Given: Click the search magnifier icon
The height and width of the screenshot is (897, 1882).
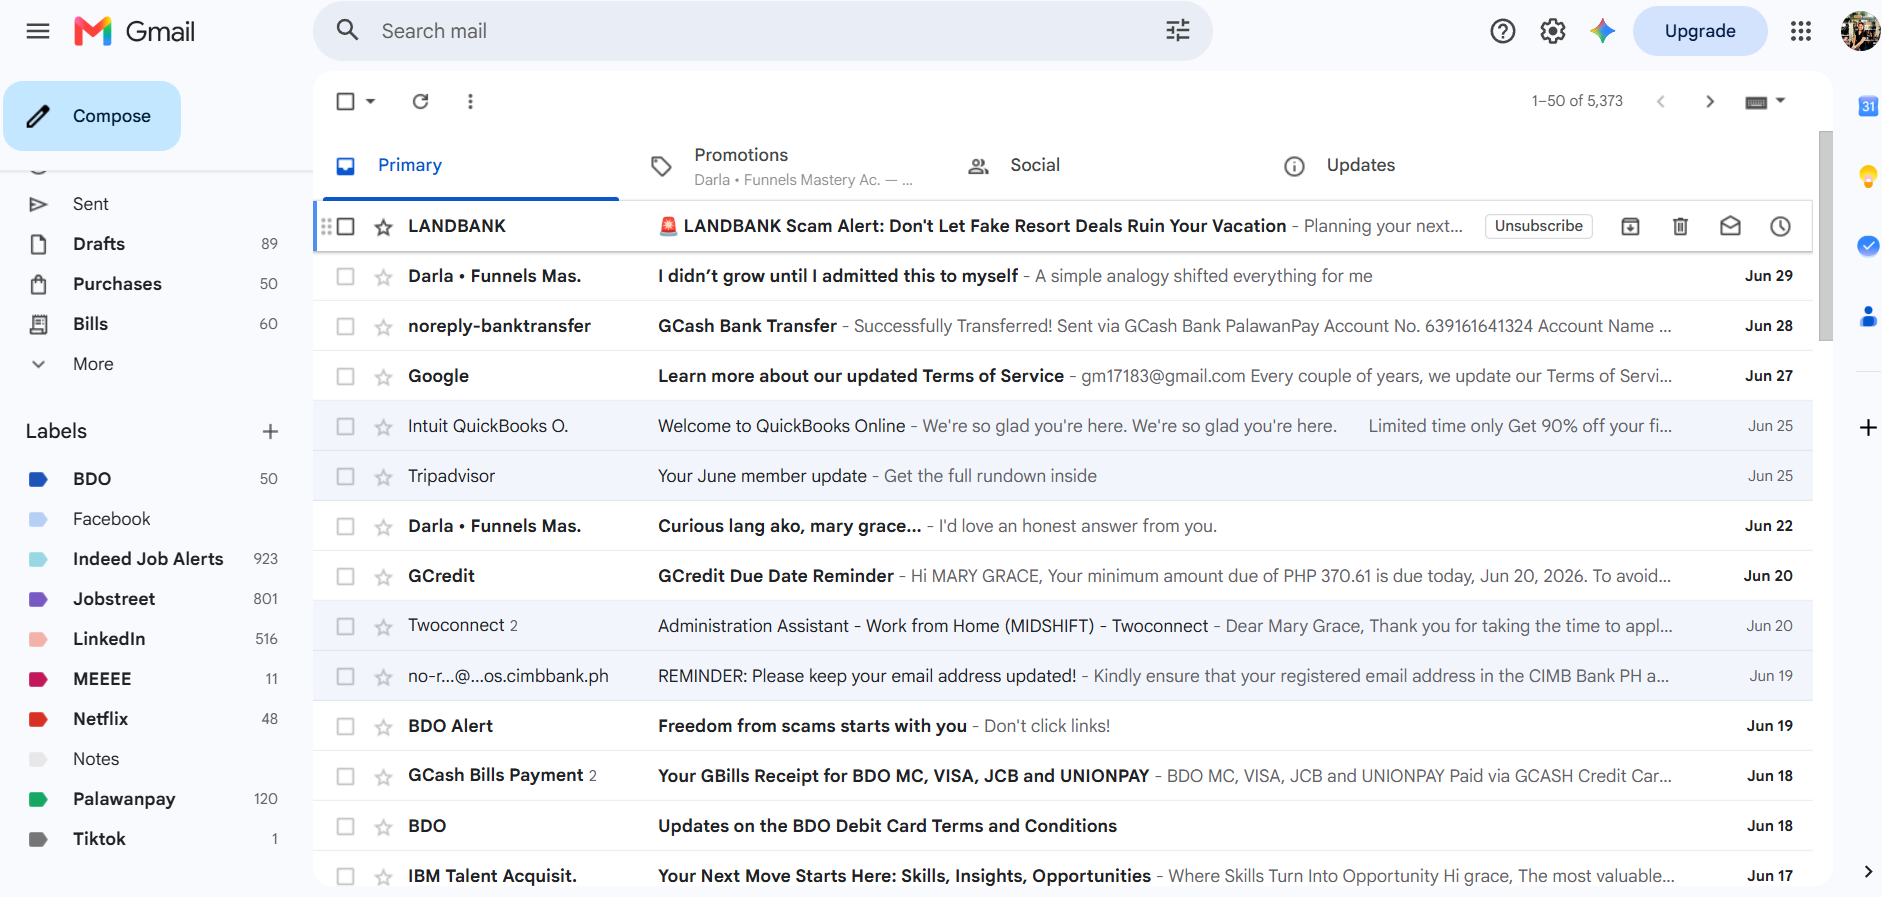Looking at the screenshot, I should pos(347,30).
